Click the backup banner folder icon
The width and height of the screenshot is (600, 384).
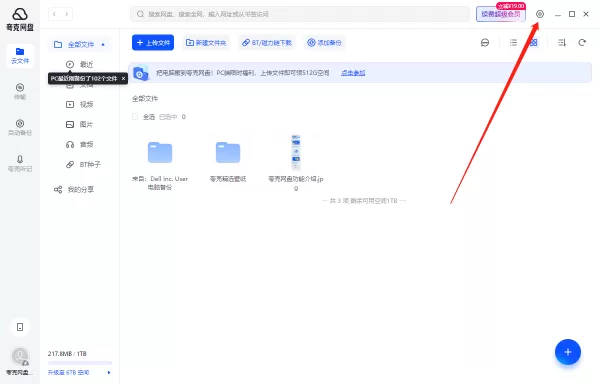click(140, 73)
